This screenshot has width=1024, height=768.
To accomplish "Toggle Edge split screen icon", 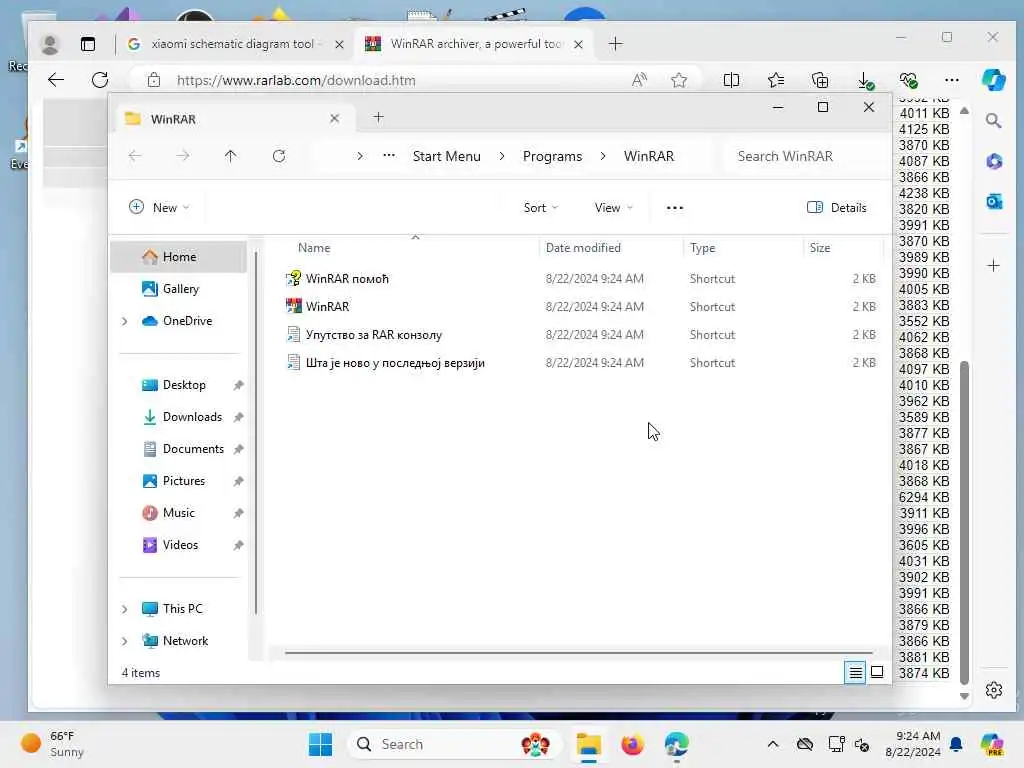I will (x=731, y=80).
